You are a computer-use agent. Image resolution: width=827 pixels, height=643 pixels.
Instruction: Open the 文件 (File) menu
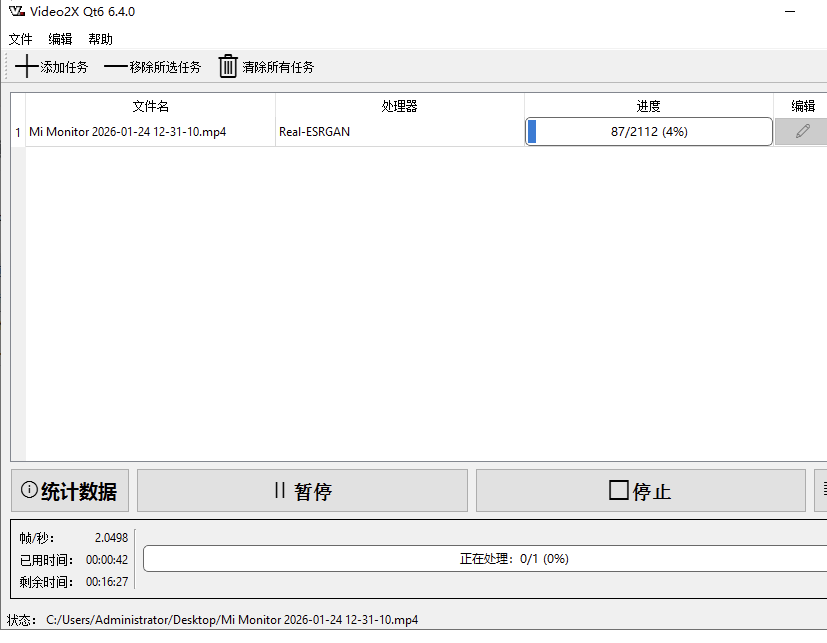tap(21, 39)
